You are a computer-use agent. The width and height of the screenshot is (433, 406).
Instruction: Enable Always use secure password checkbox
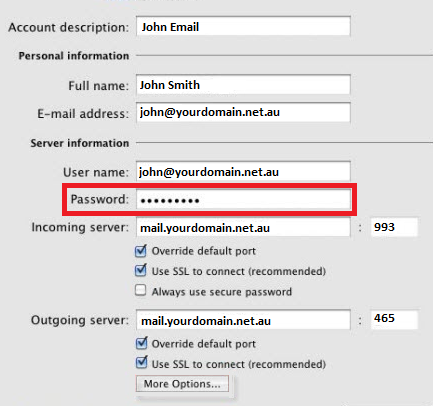click(141, 290)
